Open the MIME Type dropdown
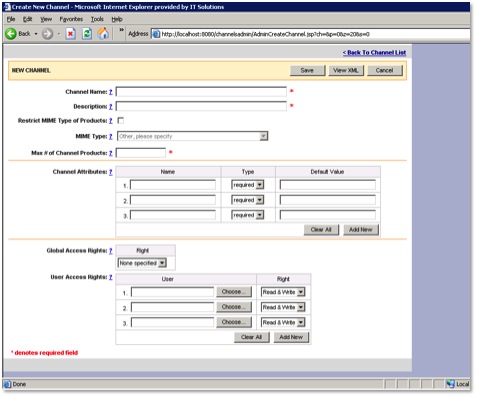Viewport: 477px width, 397px height. point(192,136)
